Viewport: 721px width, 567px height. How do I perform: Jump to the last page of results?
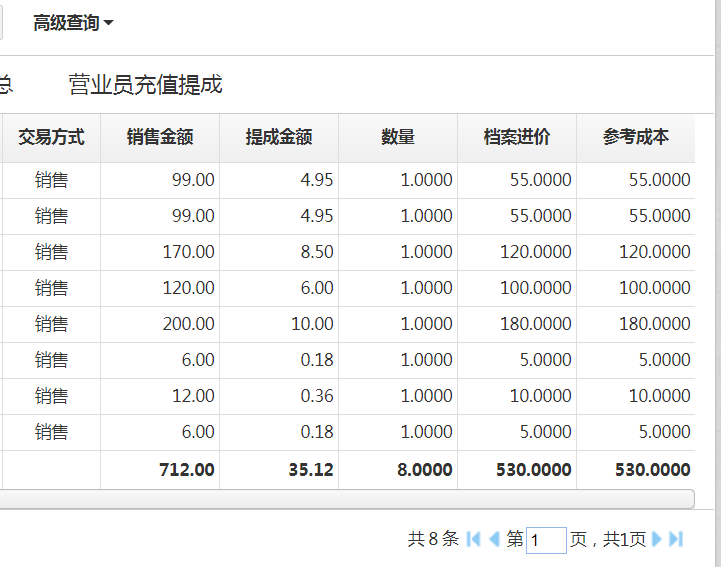676,539
